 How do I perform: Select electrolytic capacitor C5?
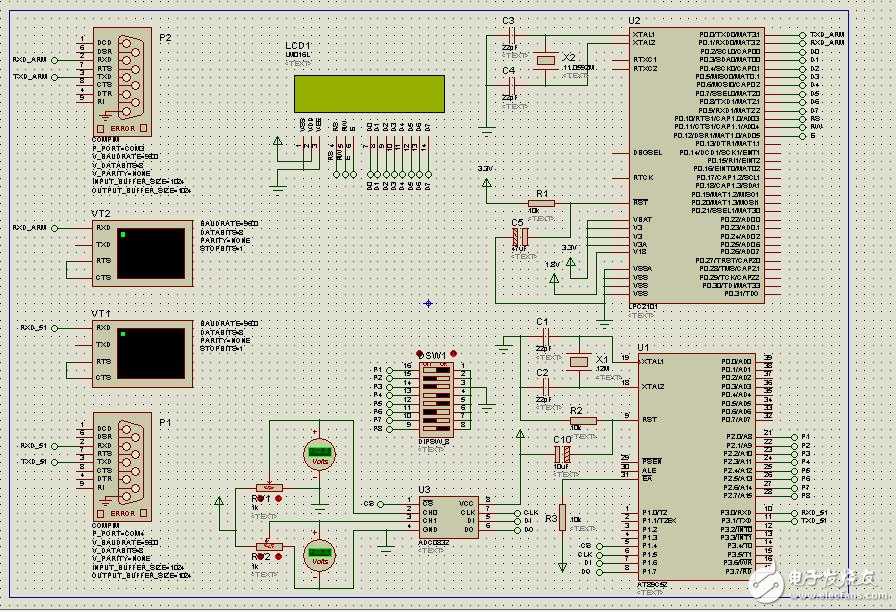pyautogui.click(x=519, y=237)
